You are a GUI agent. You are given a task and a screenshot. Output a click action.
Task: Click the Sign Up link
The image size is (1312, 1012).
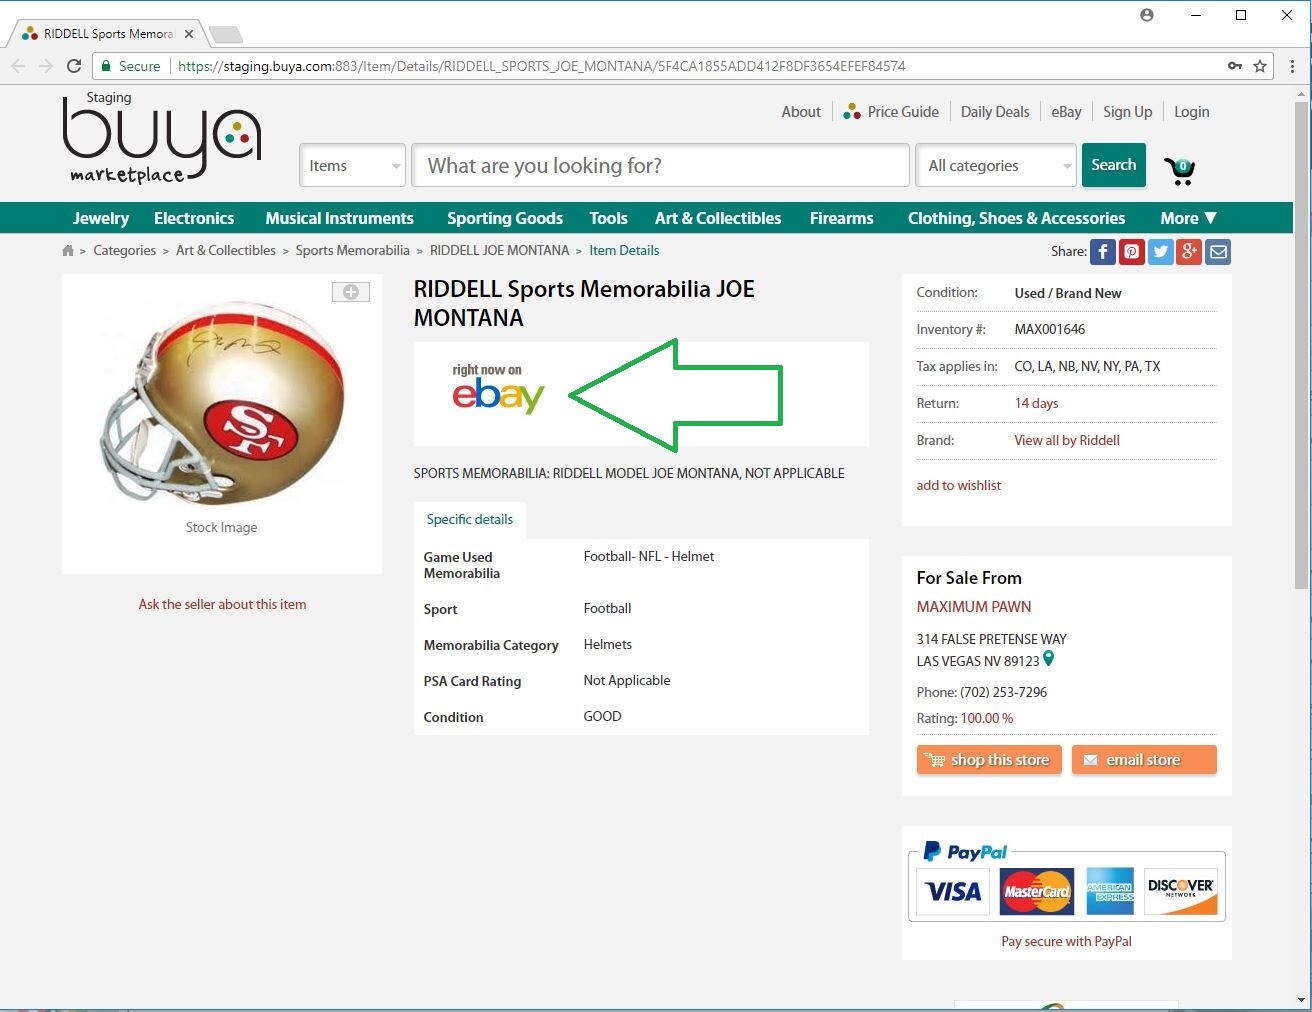click(1127, 112)
